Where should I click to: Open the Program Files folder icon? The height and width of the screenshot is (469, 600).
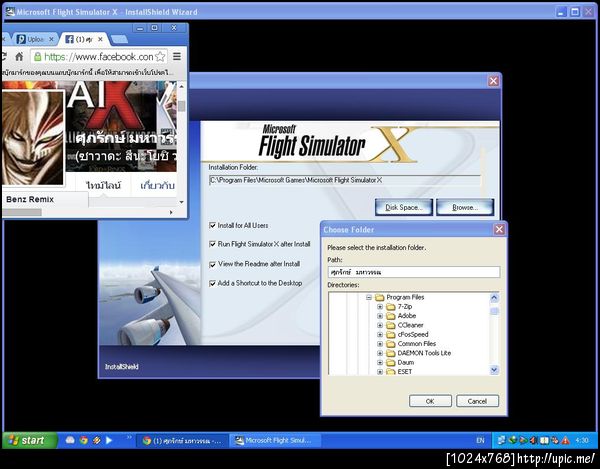pyautogui.click(x=379, y=297)
